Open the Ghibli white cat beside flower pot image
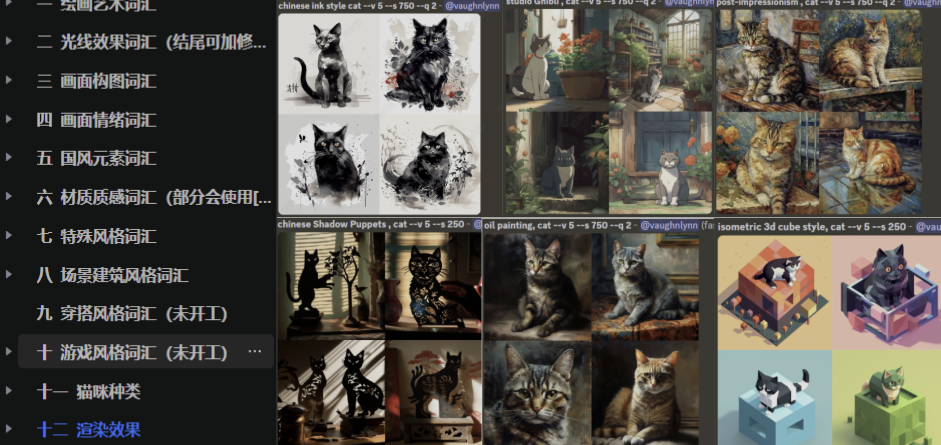The height and width of the screenshot is (445, 941). pyautogui.click(x=556, y=59)
